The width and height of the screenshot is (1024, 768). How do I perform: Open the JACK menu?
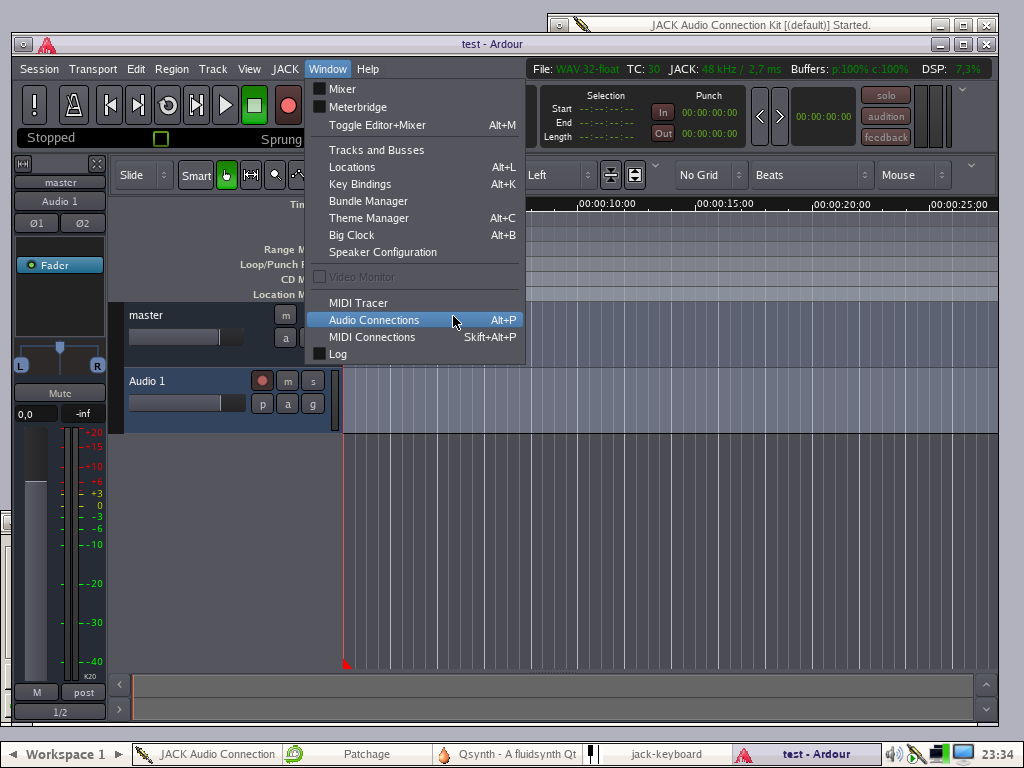coord(285,69)
